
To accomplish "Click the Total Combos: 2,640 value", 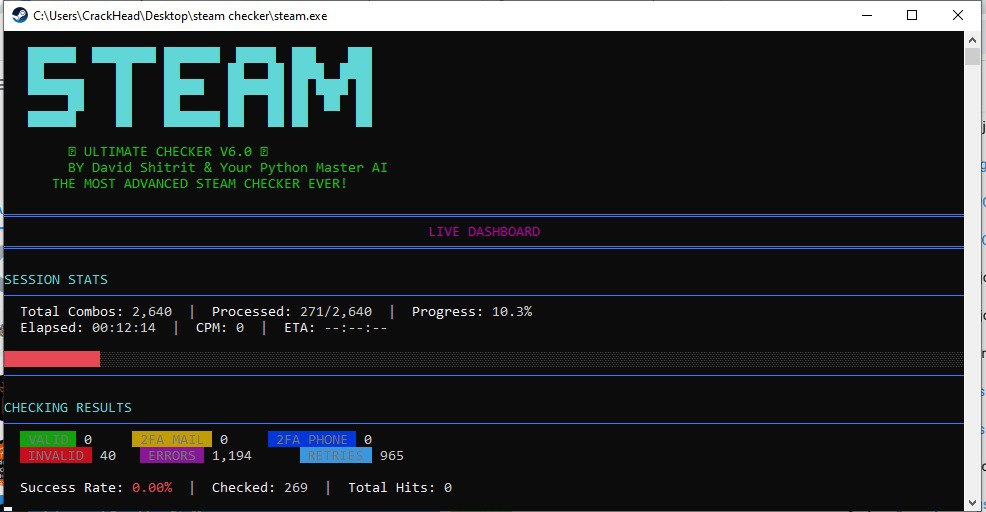I will pos(96,311).
